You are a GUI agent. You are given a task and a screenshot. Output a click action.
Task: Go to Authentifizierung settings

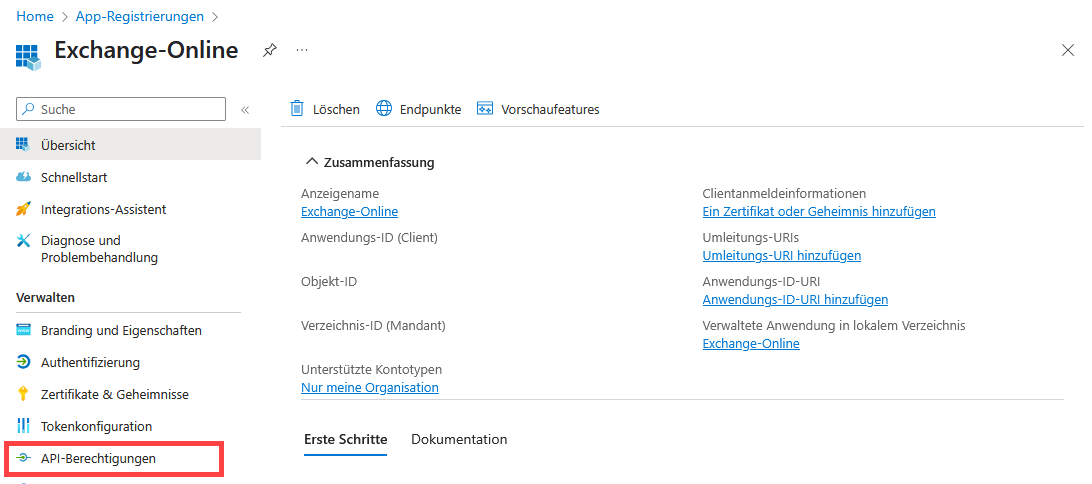(x=90, y=362)
